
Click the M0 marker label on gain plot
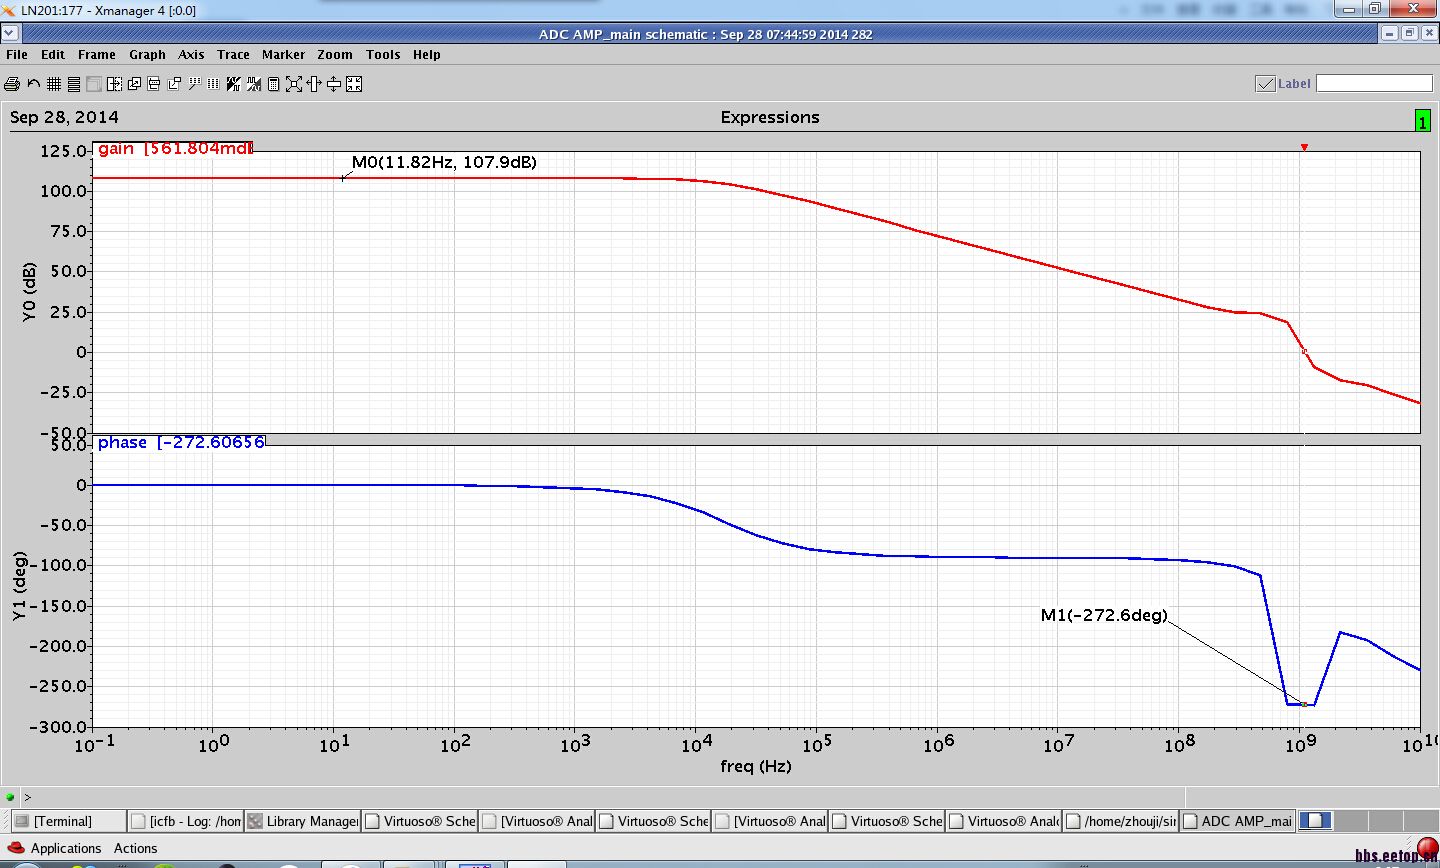point(444,162)
